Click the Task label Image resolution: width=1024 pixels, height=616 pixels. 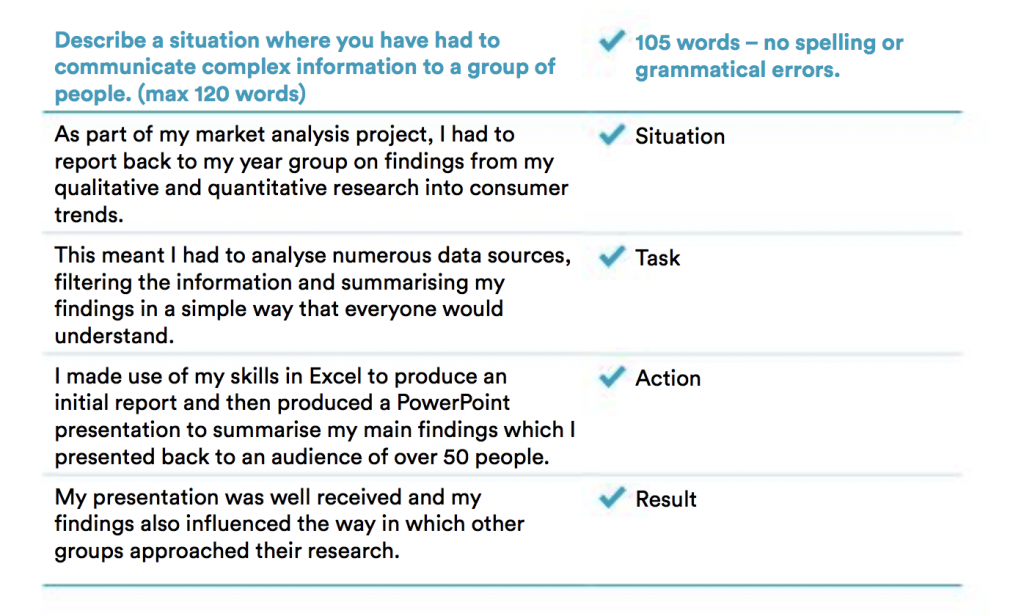(x=657, y=258)
